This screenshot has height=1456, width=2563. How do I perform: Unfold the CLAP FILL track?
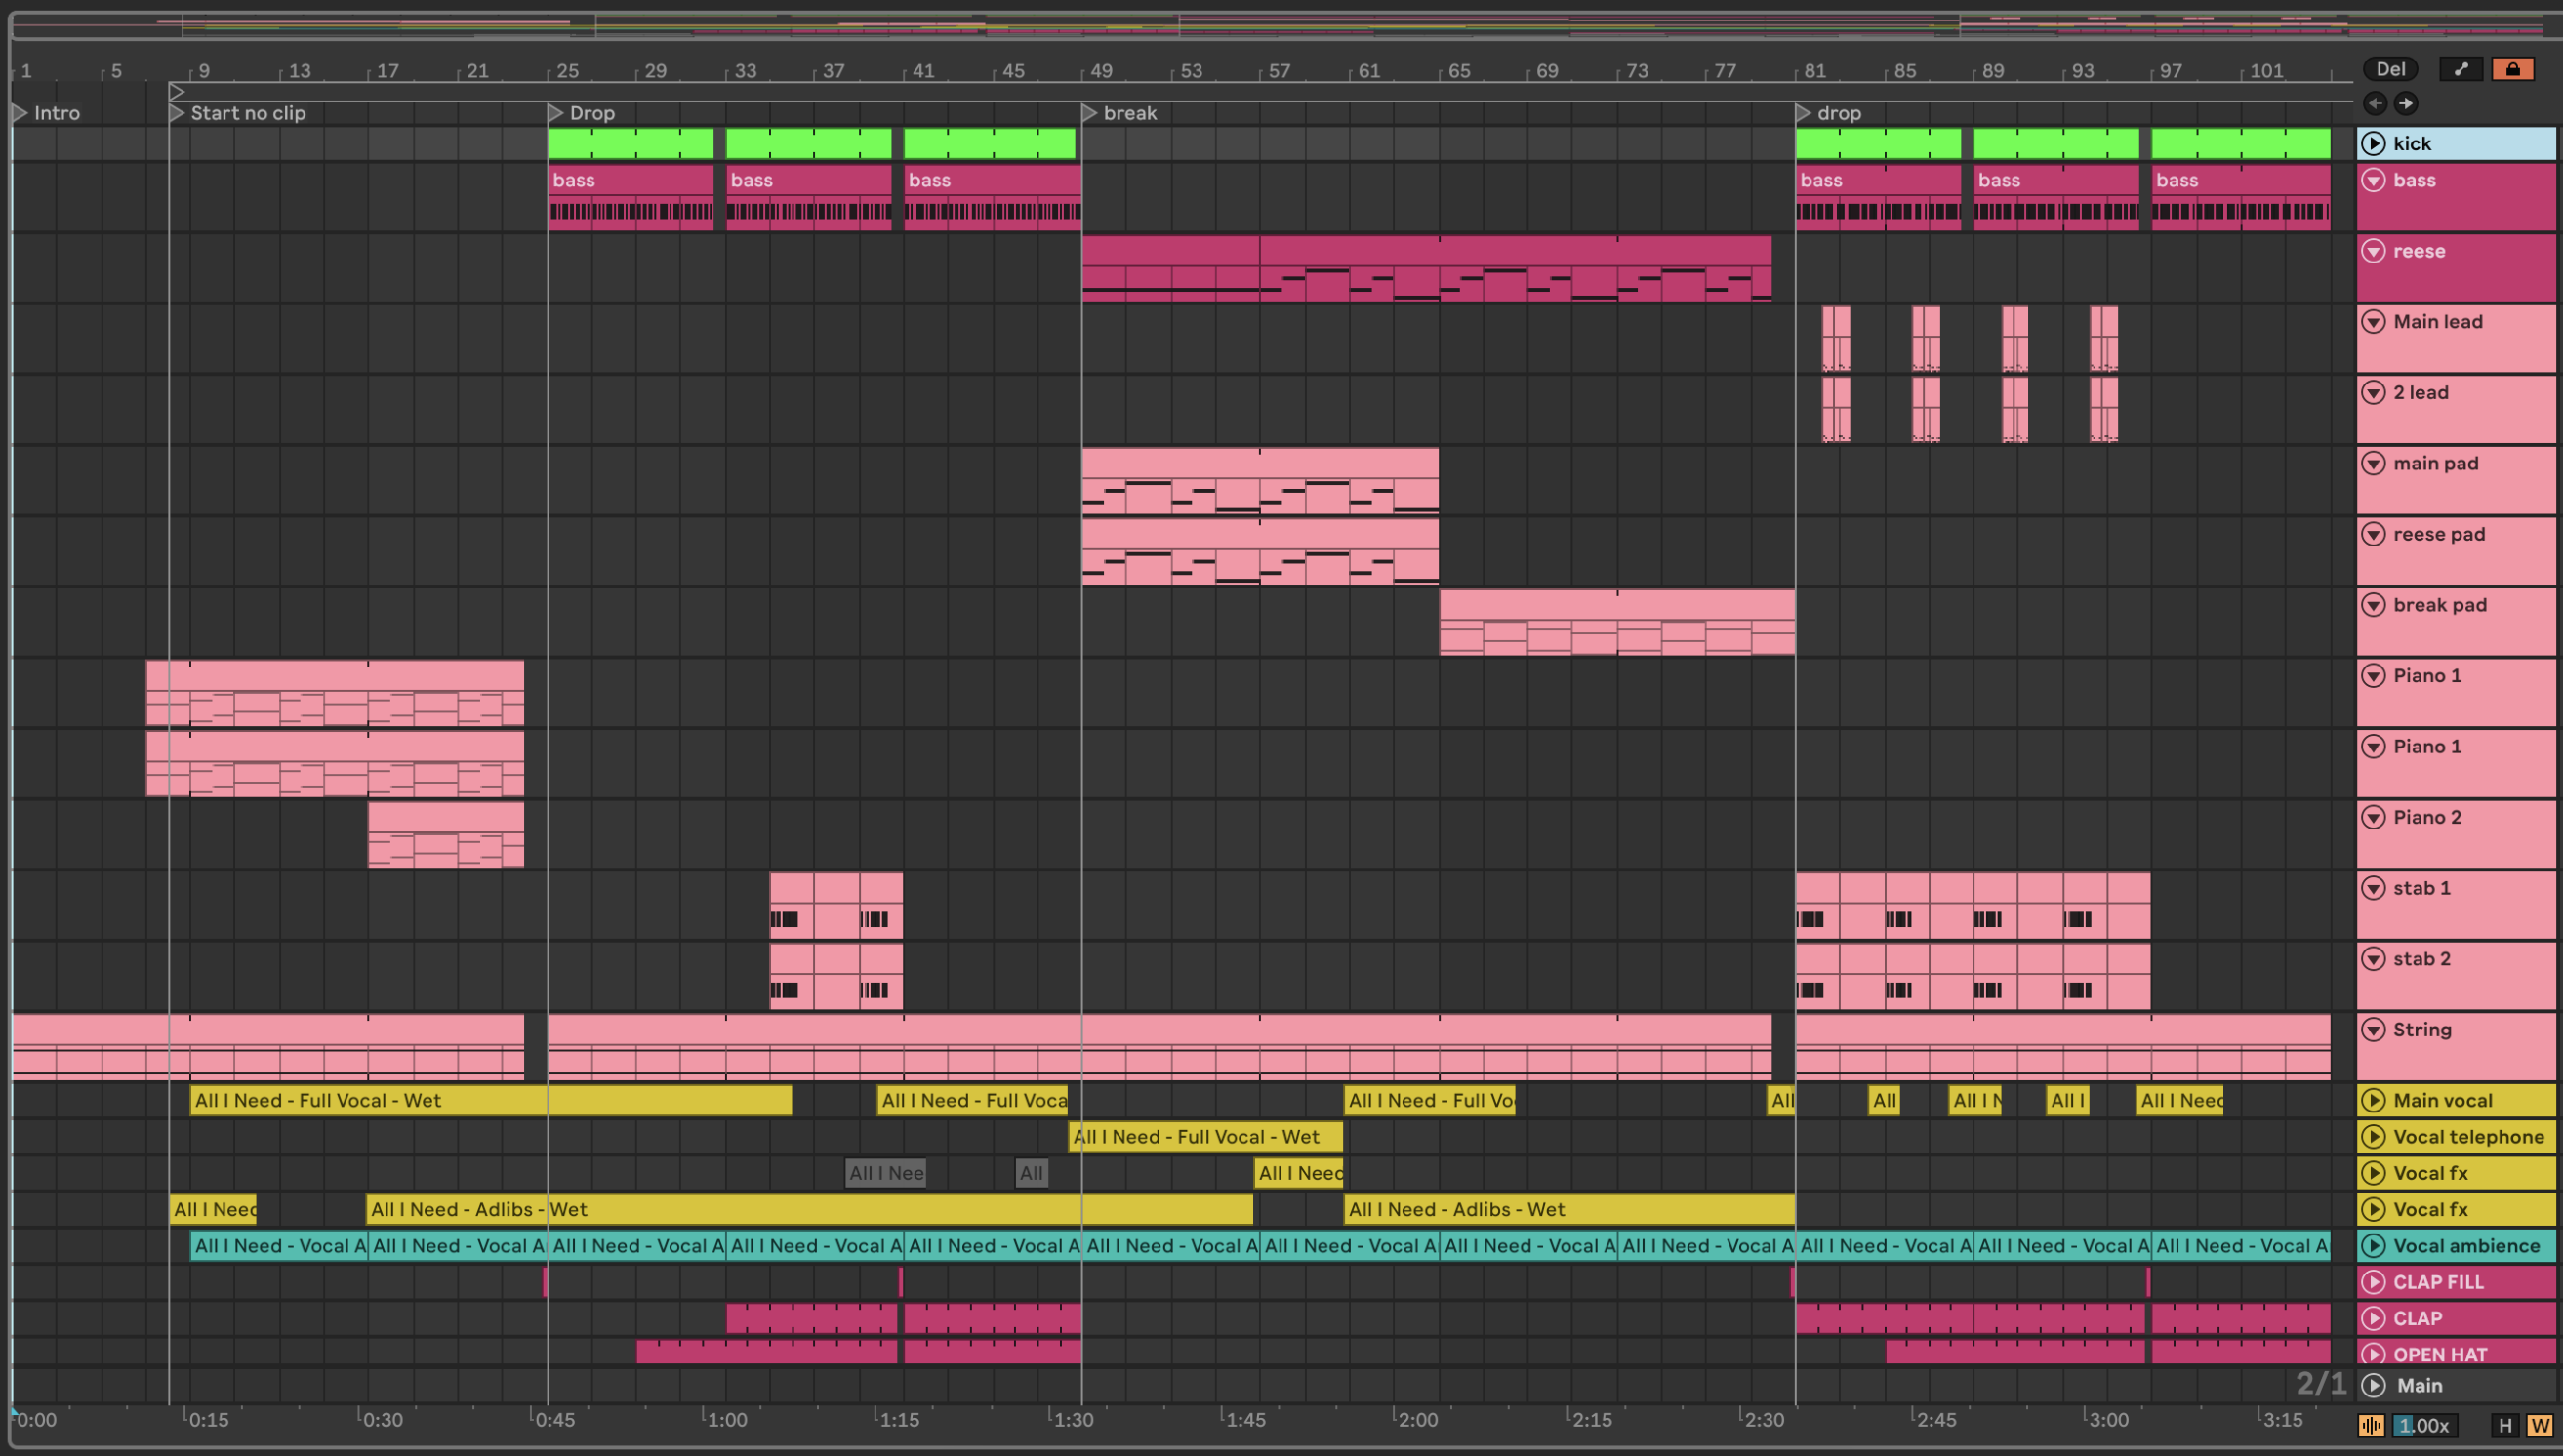click(2373, 1282)
